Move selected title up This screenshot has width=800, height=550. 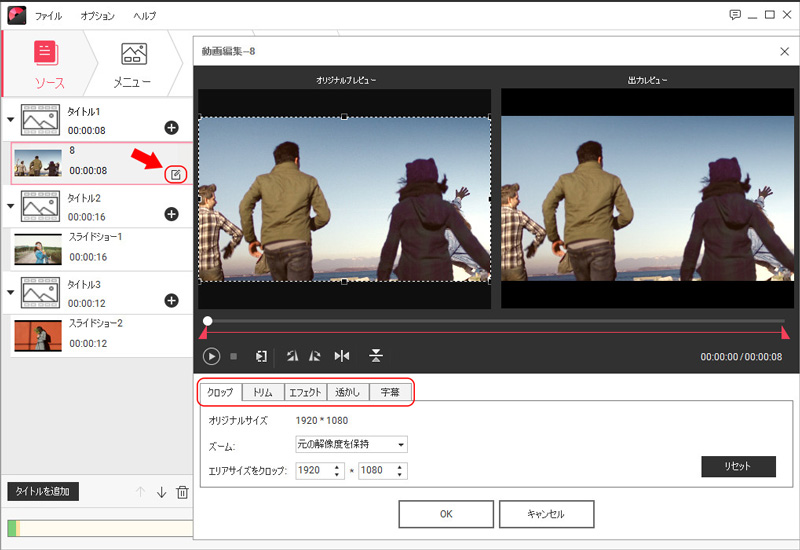(x=140, y=492)
